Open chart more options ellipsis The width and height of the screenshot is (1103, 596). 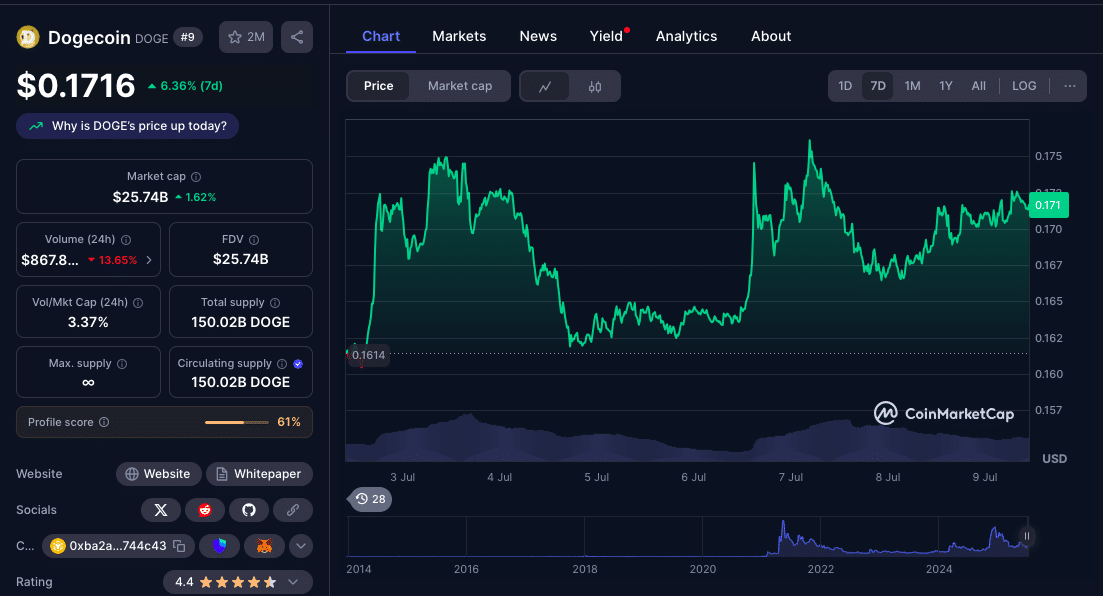[1070, 86]
